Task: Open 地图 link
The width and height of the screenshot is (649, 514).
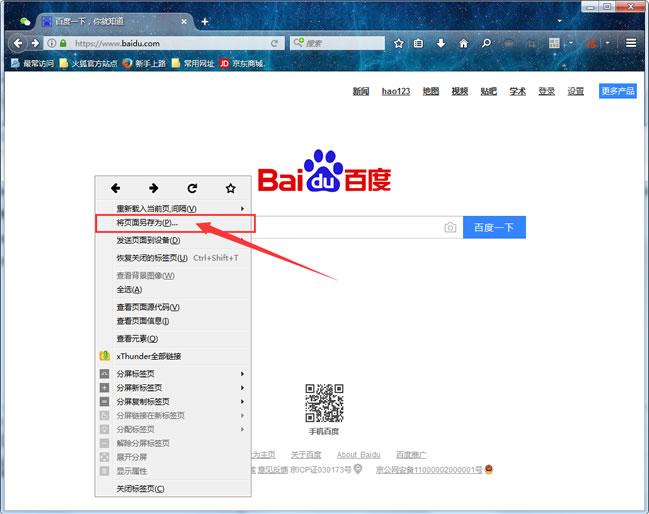Action: (x=430, y=91)
